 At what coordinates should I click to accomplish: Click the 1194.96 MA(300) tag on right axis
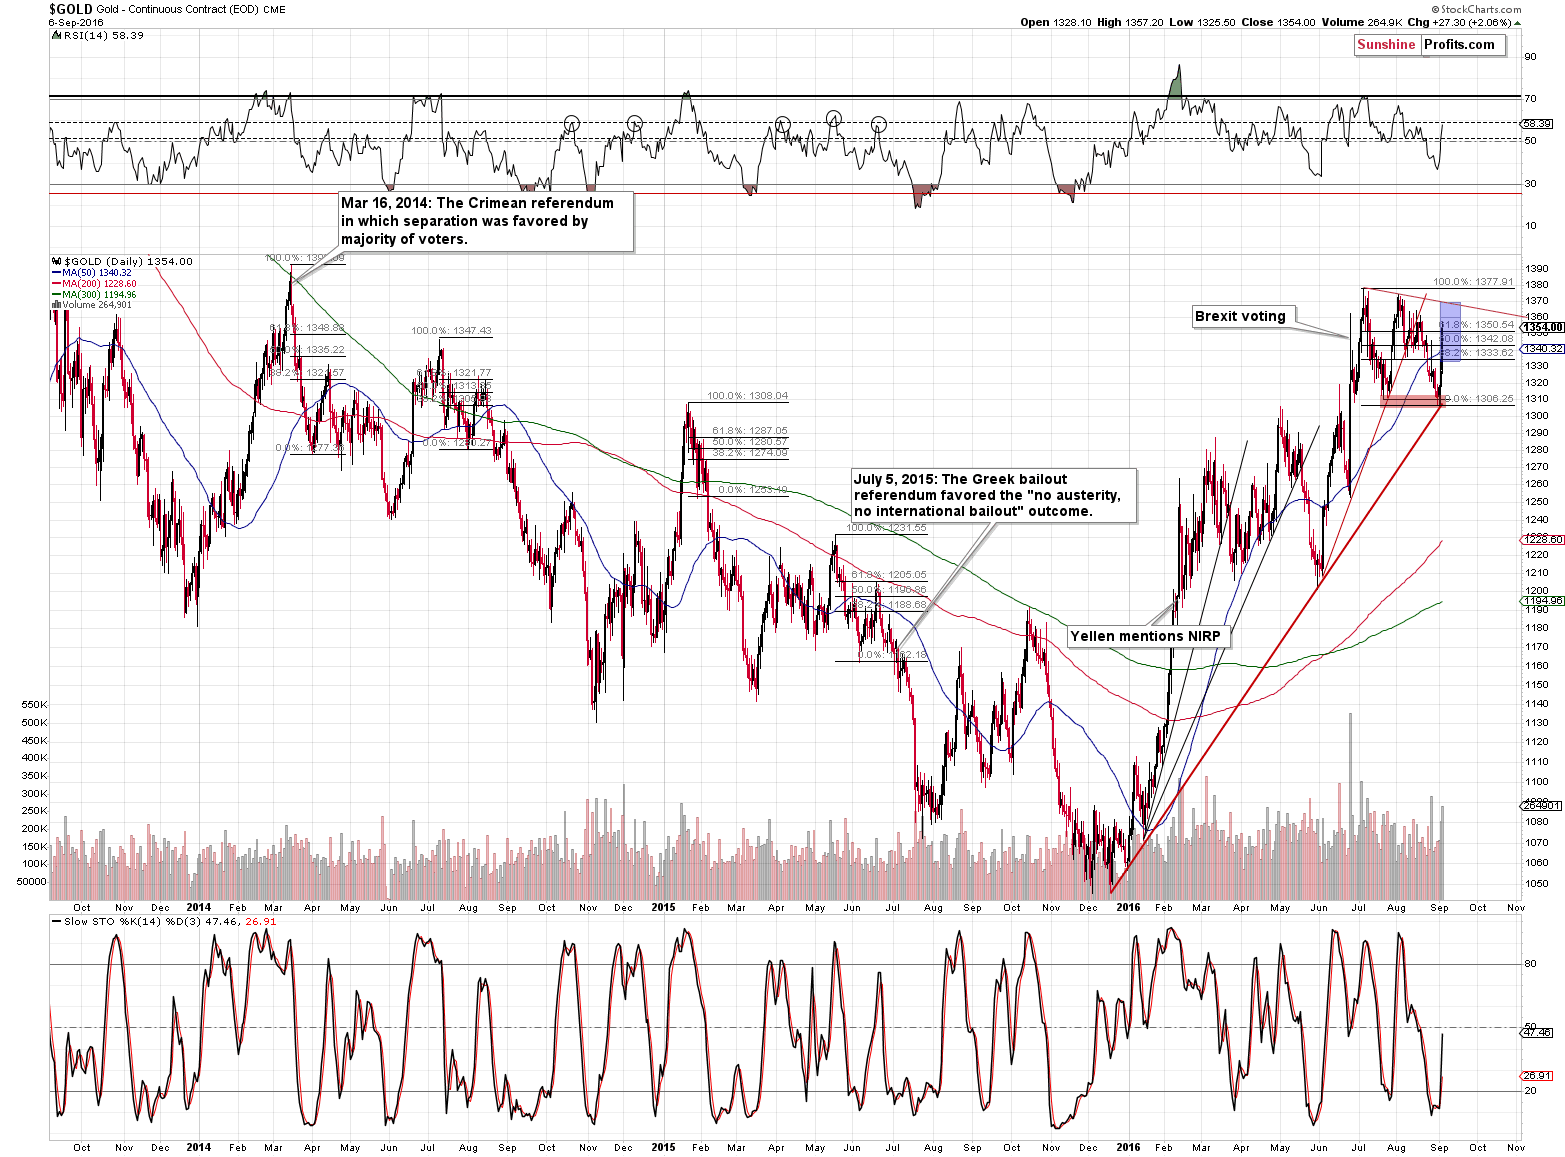[1543, 601]
